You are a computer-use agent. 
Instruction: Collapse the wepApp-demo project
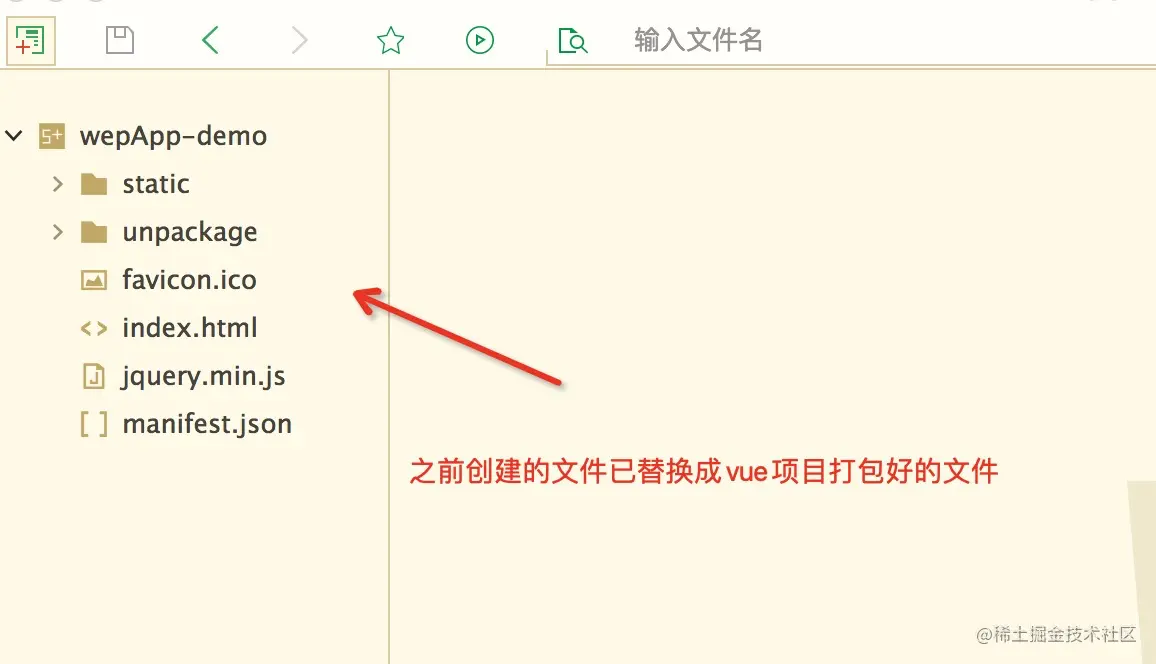click(x=14, y=136)
